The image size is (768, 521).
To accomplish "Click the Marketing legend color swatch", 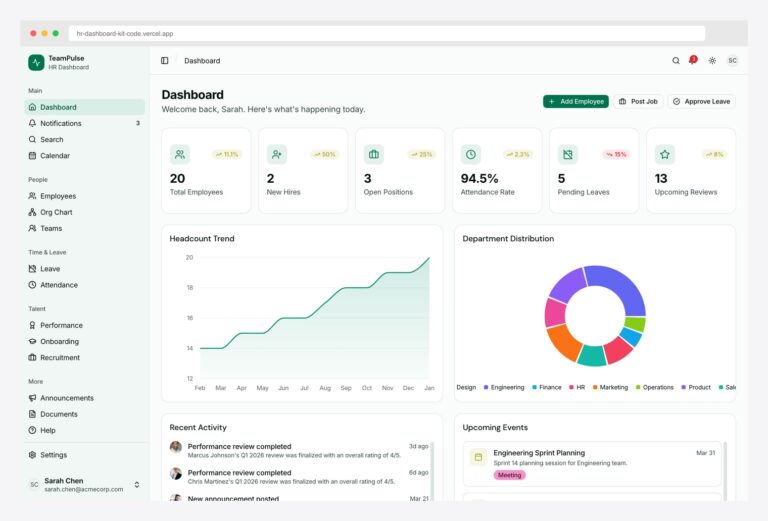I will 595,387.
